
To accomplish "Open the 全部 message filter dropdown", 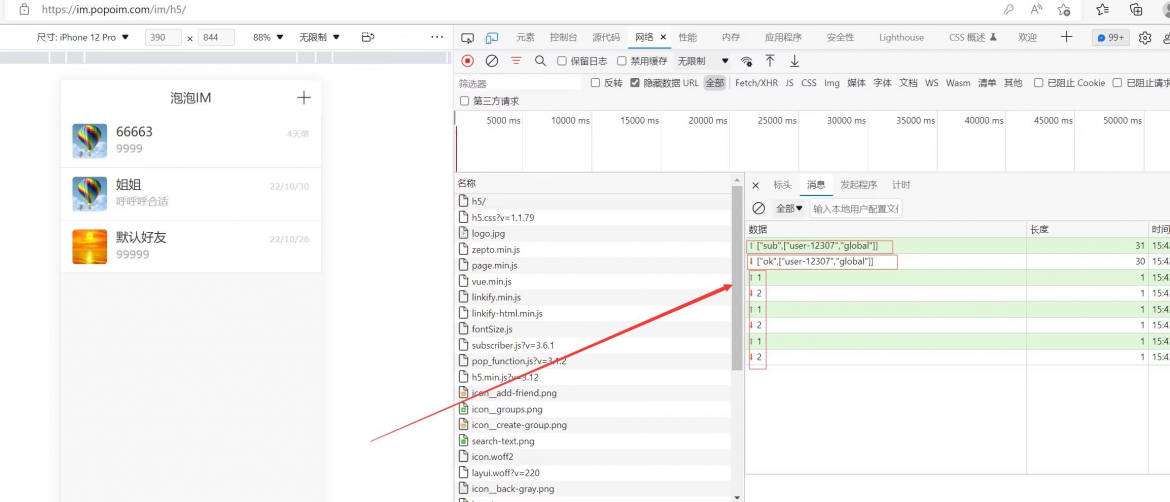I will click(789, 209).
